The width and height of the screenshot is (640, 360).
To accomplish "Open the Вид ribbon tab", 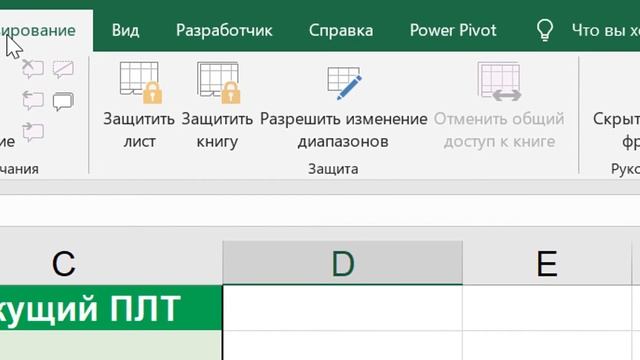I will pyautogui.click(x=125, y=31).
